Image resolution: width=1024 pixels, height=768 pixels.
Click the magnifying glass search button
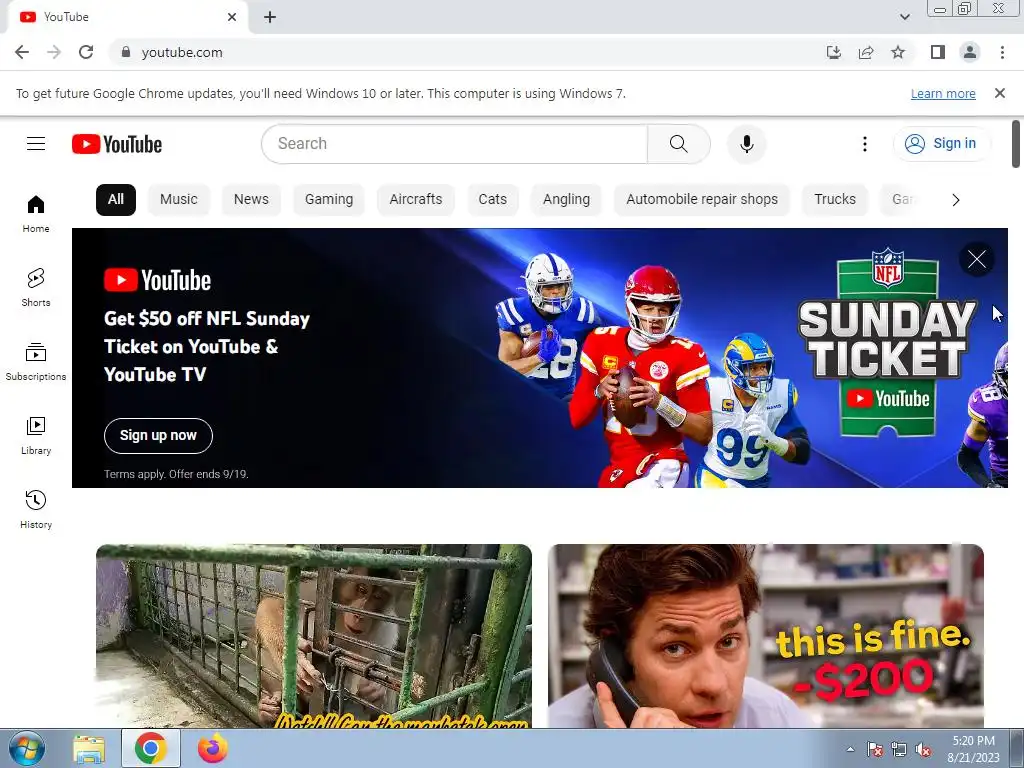(x=679, y=144)
